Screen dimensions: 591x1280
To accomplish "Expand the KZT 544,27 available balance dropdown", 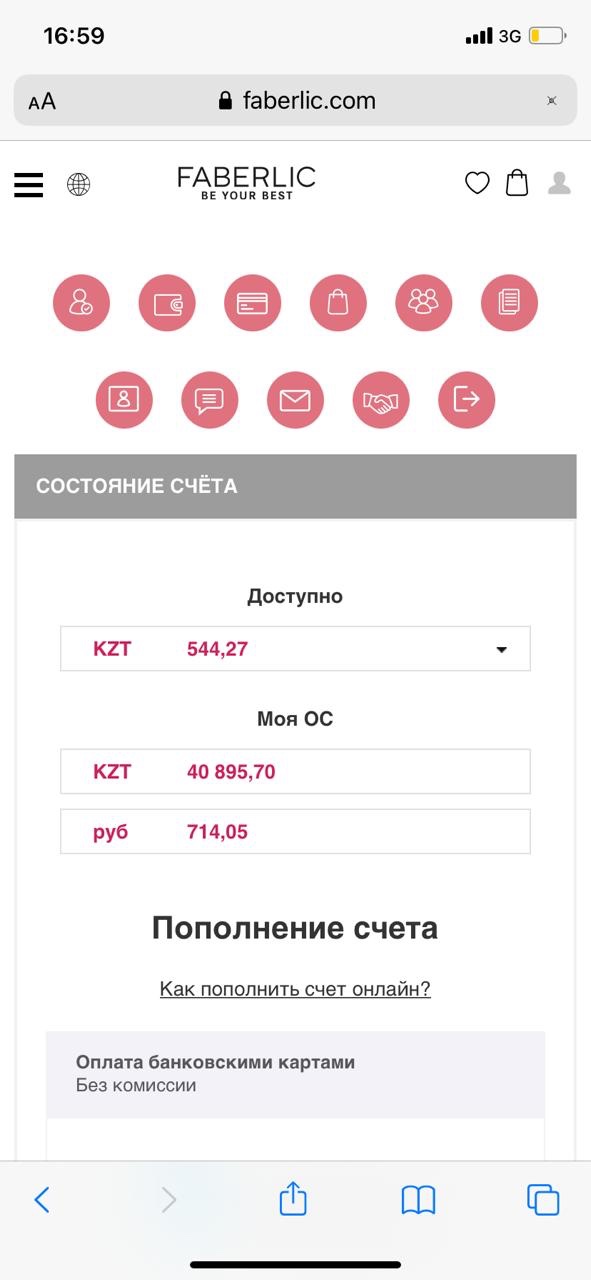I will tap(295, 649).
